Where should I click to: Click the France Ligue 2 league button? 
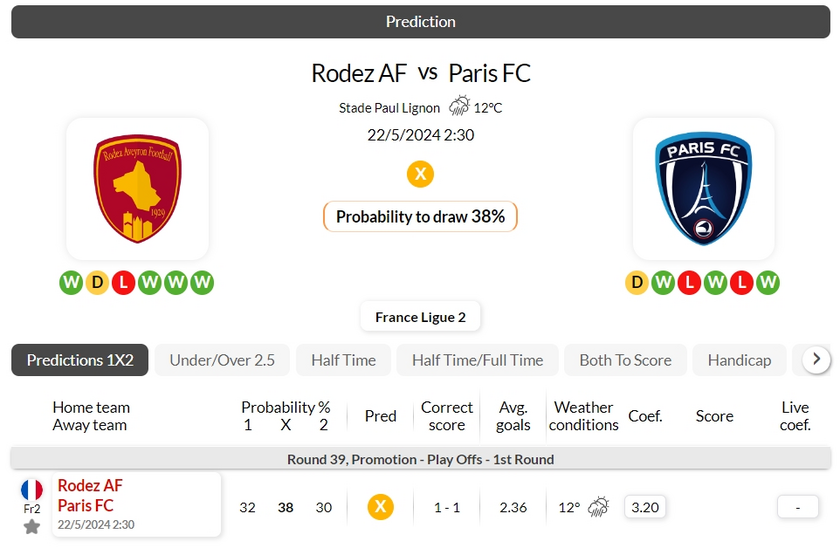pyautogui.click(x=420, y=317)
